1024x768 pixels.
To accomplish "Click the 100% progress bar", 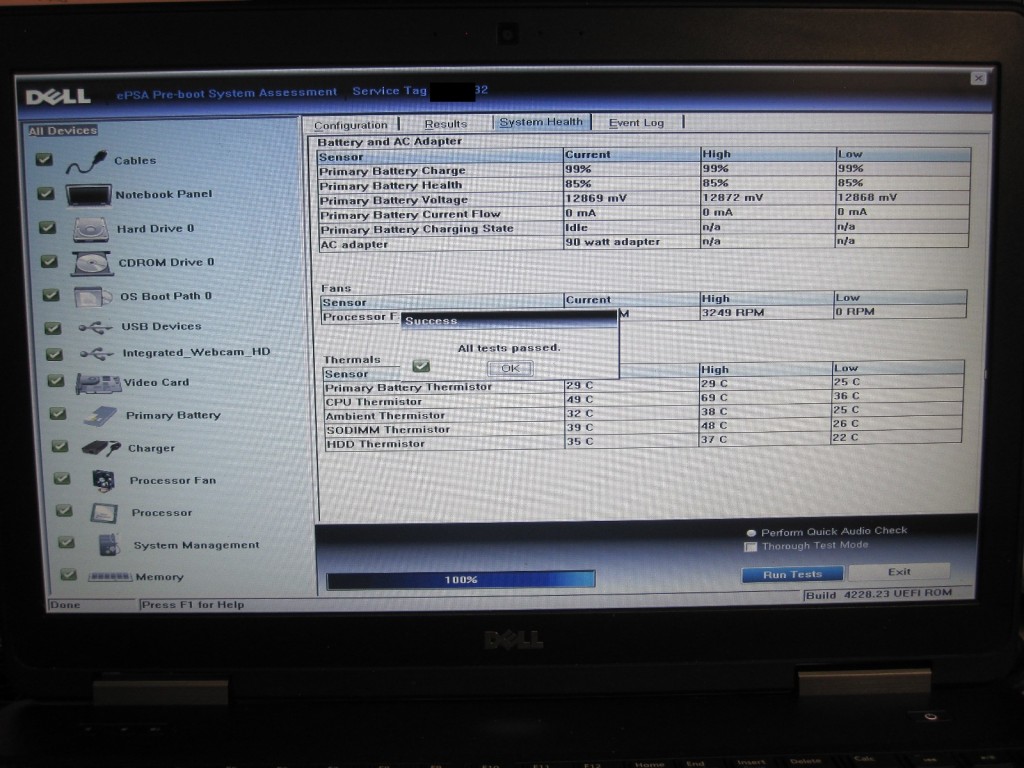I will [x=461, y=579].
